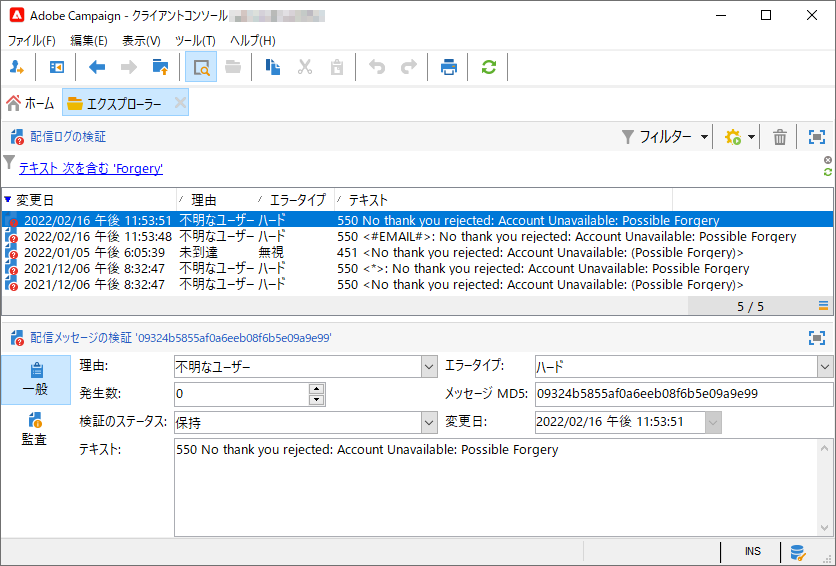
Task: Click the disconnect user toolbar icon
Action: (x=17, y=67)
